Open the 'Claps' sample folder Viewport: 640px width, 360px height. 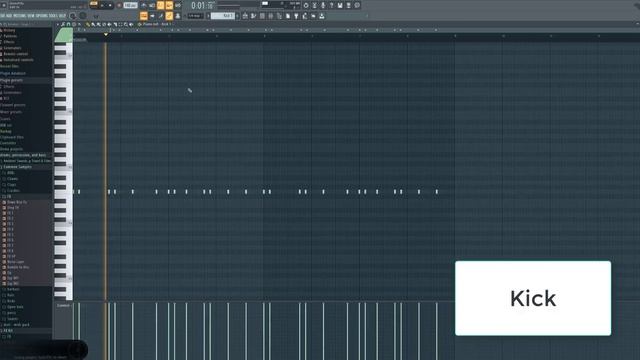12,184
